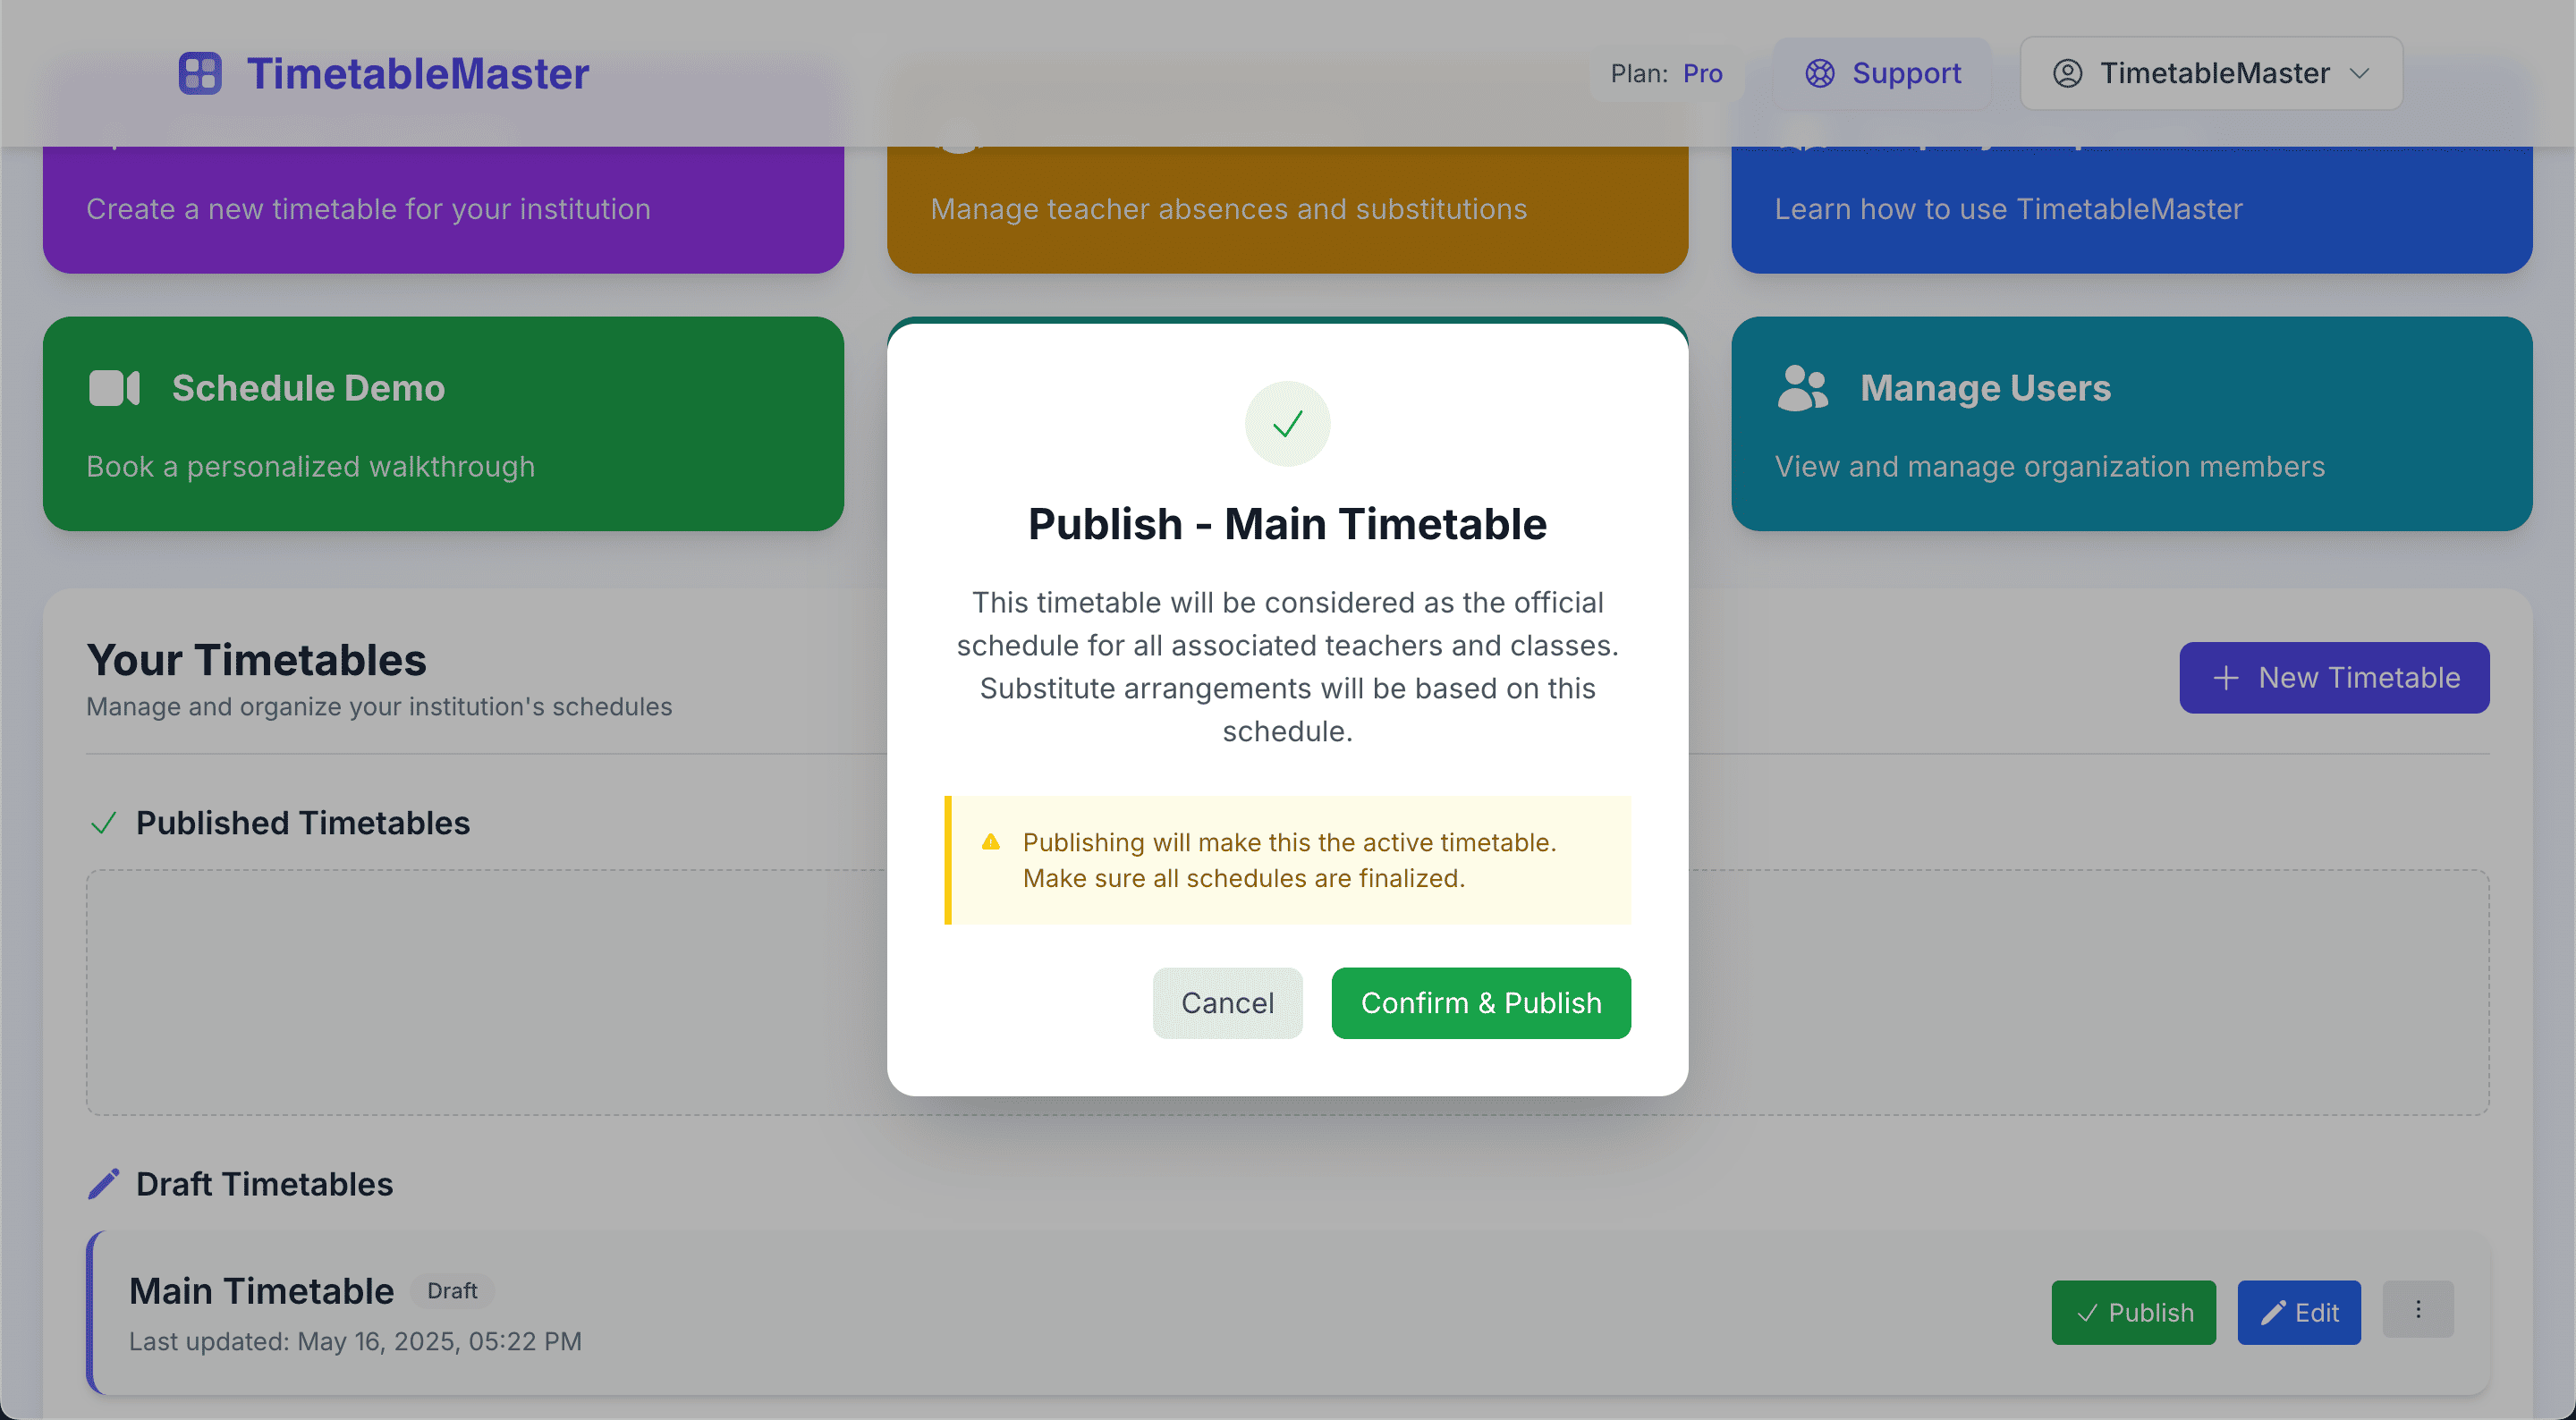Create a New Timetable

[x=2334, y=678]
